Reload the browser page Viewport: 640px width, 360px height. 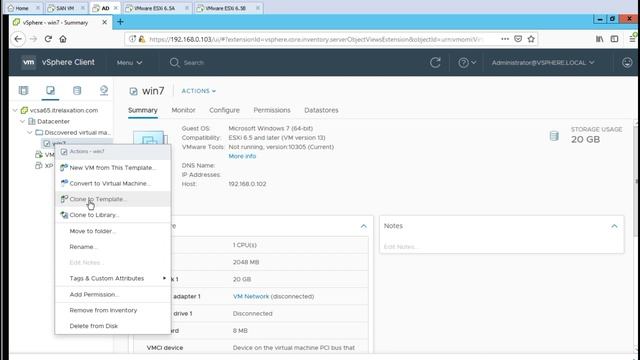[48, 39]
